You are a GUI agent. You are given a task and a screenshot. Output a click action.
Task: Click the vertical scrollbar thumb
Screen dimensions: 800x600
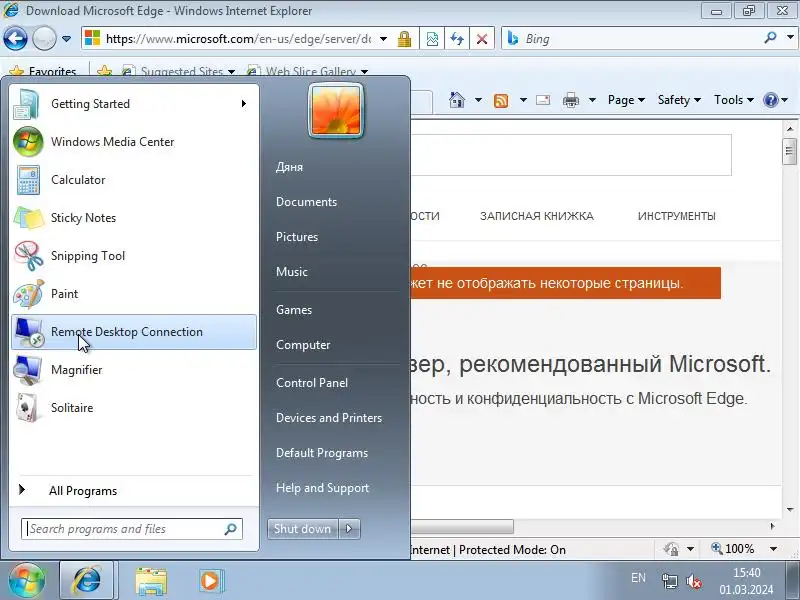pos(789,151)
